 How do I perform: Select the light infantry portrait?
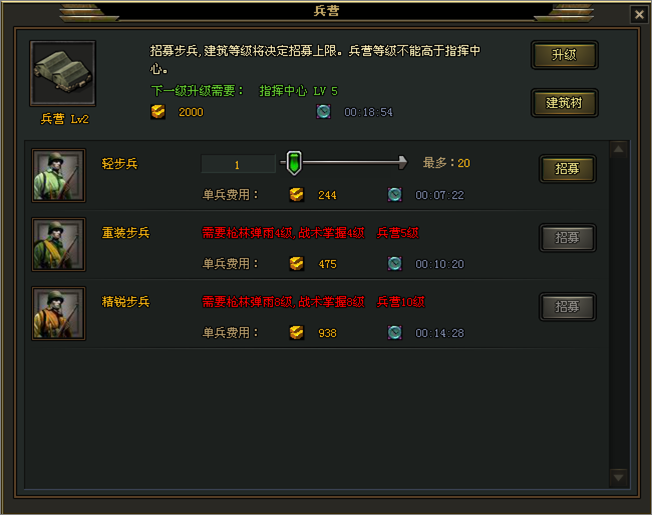pyautogui.click(x=59, y=175)
